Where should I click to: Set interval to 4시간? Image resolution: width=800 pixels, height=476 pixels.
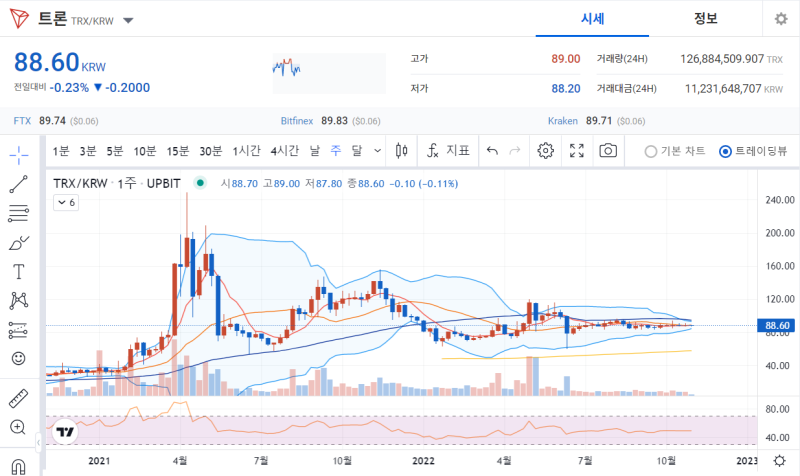click(x=285, y=151)
